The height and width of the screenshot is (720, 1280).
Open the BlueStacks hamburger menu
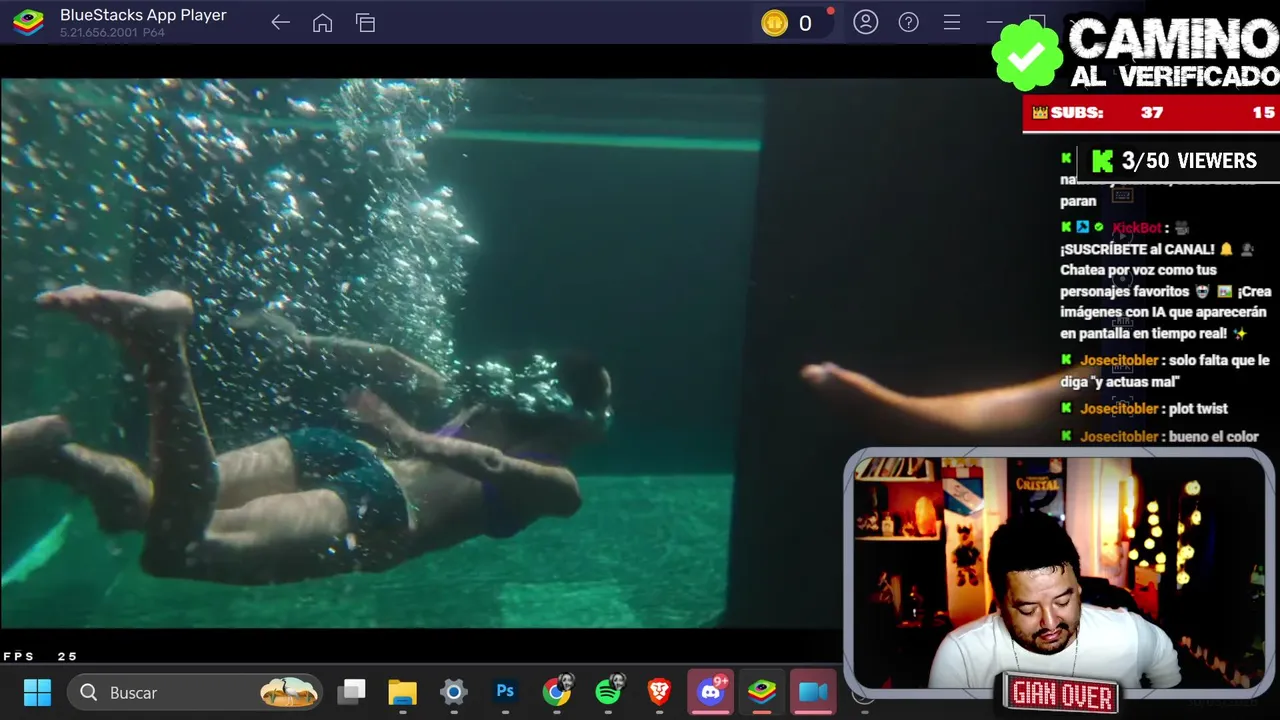click(x=952, y=22)
